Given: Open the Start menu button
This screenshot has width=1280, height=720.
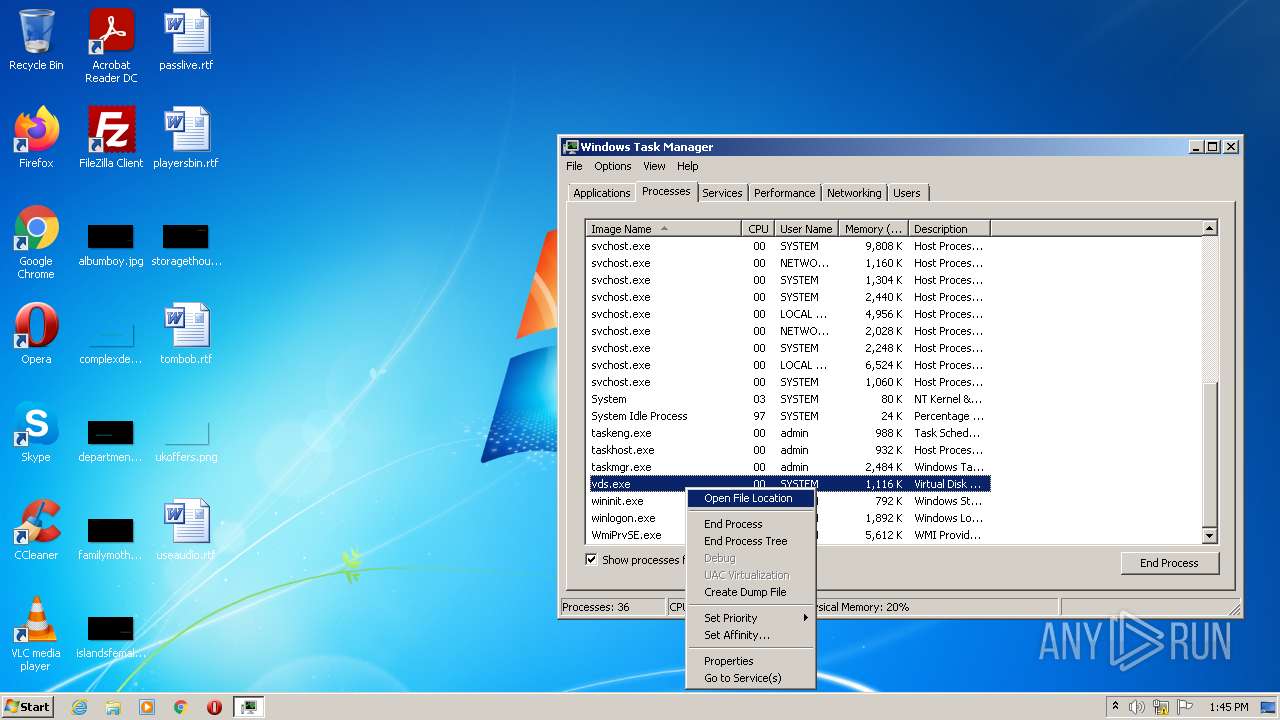Looking at the screenshot, I should (28, 707).
